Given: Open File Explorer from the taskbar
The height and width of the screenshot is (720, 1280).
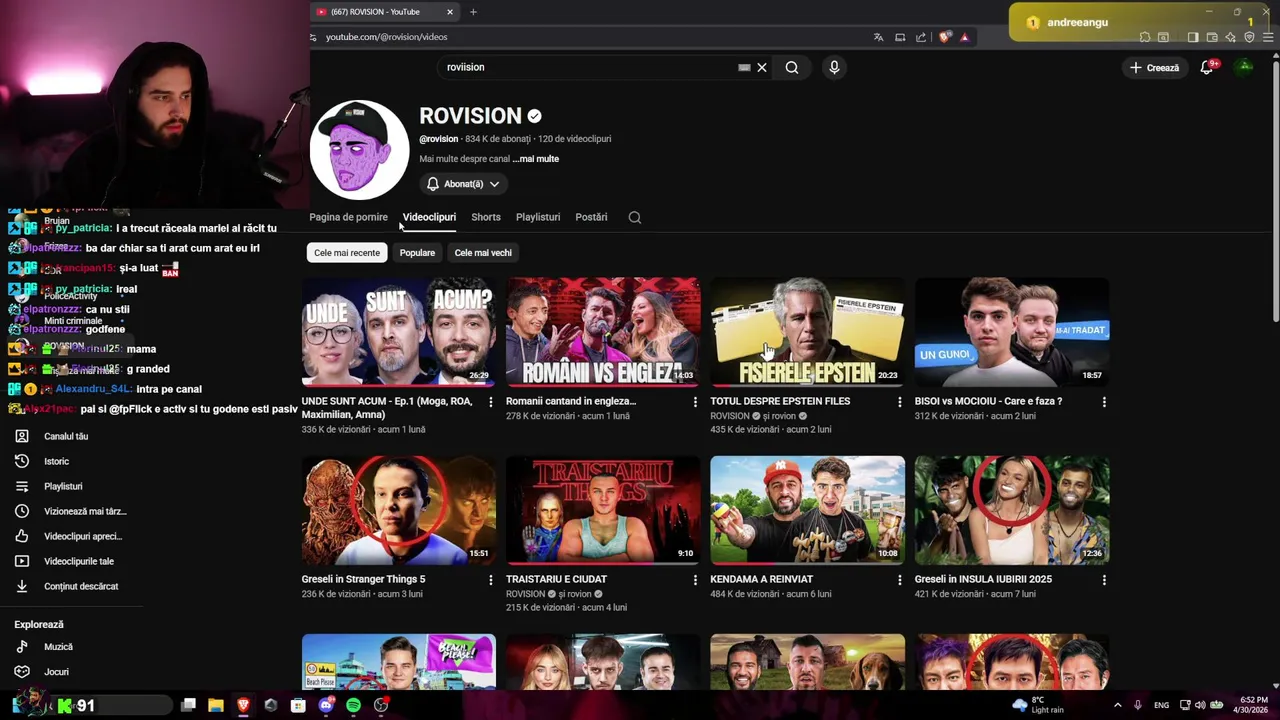Looking at the screenshot, I should coord(215,705).
